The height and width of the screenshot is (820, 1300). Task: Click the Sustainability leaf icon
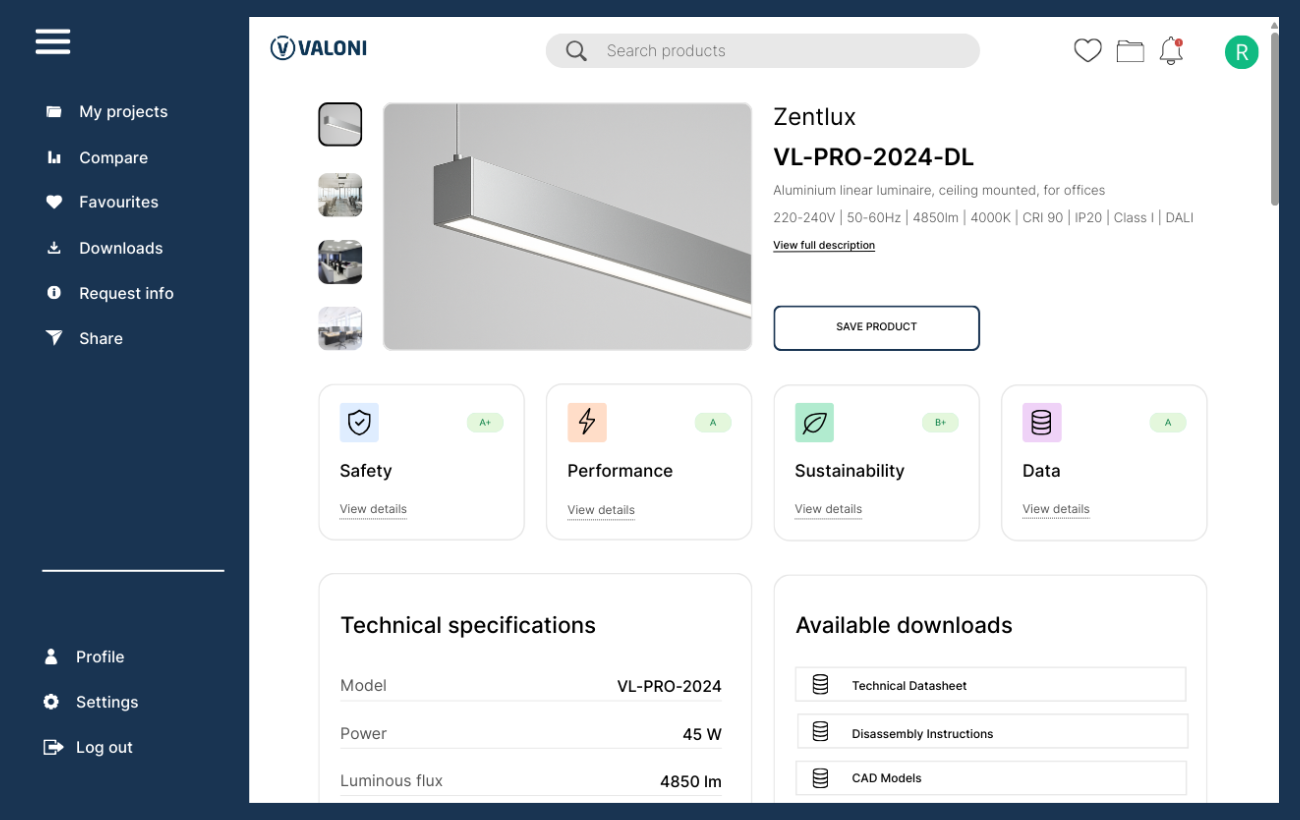(814, 423)
